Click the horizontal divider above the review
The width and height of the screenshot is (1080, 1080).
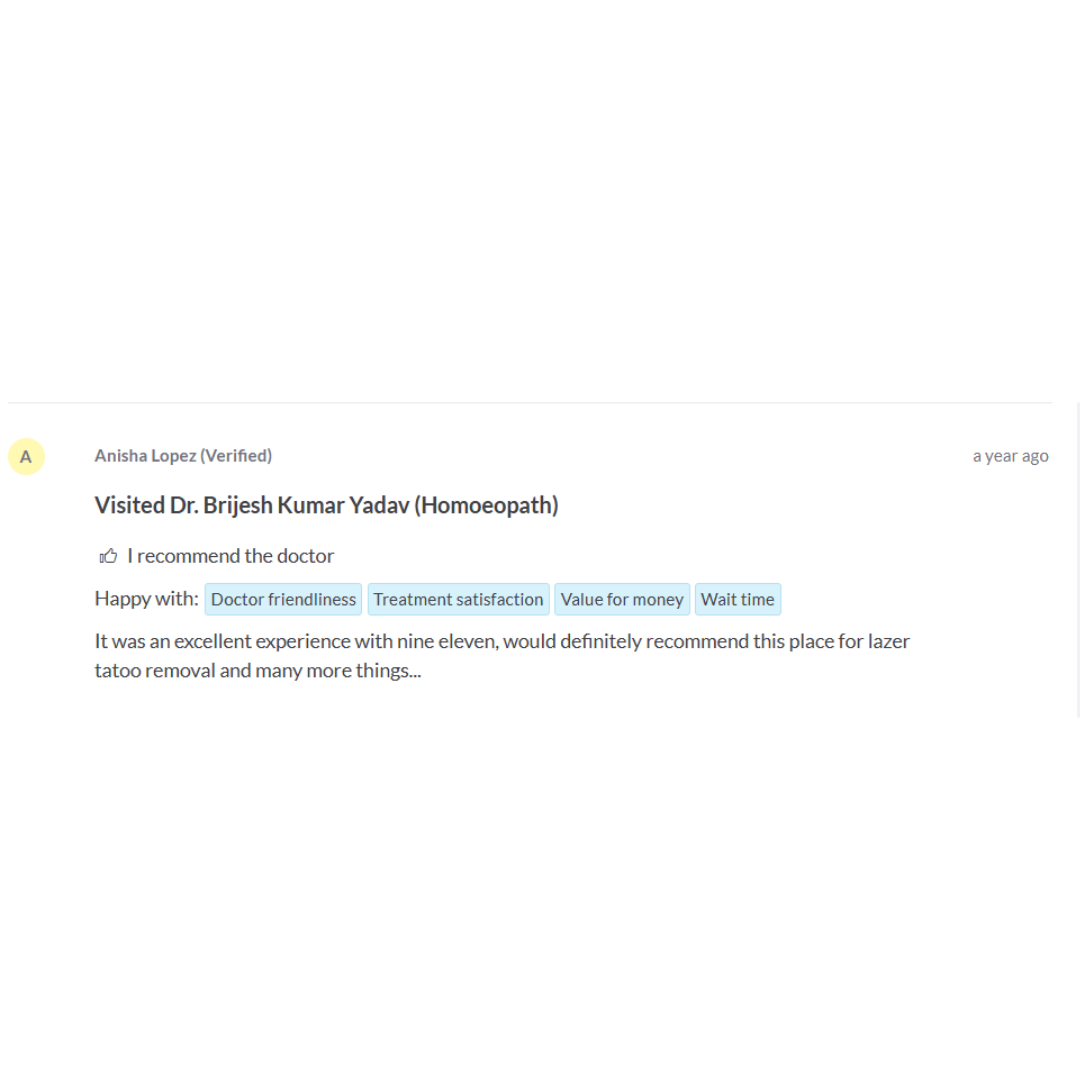click(530, 402)
